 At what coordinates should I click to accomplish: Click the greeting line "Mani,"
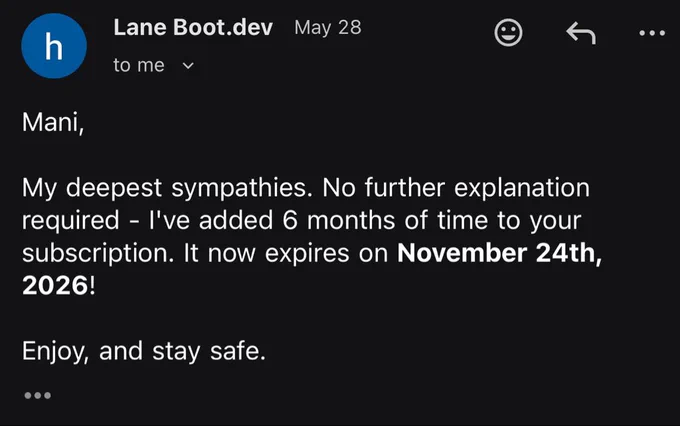coord(53,122)
